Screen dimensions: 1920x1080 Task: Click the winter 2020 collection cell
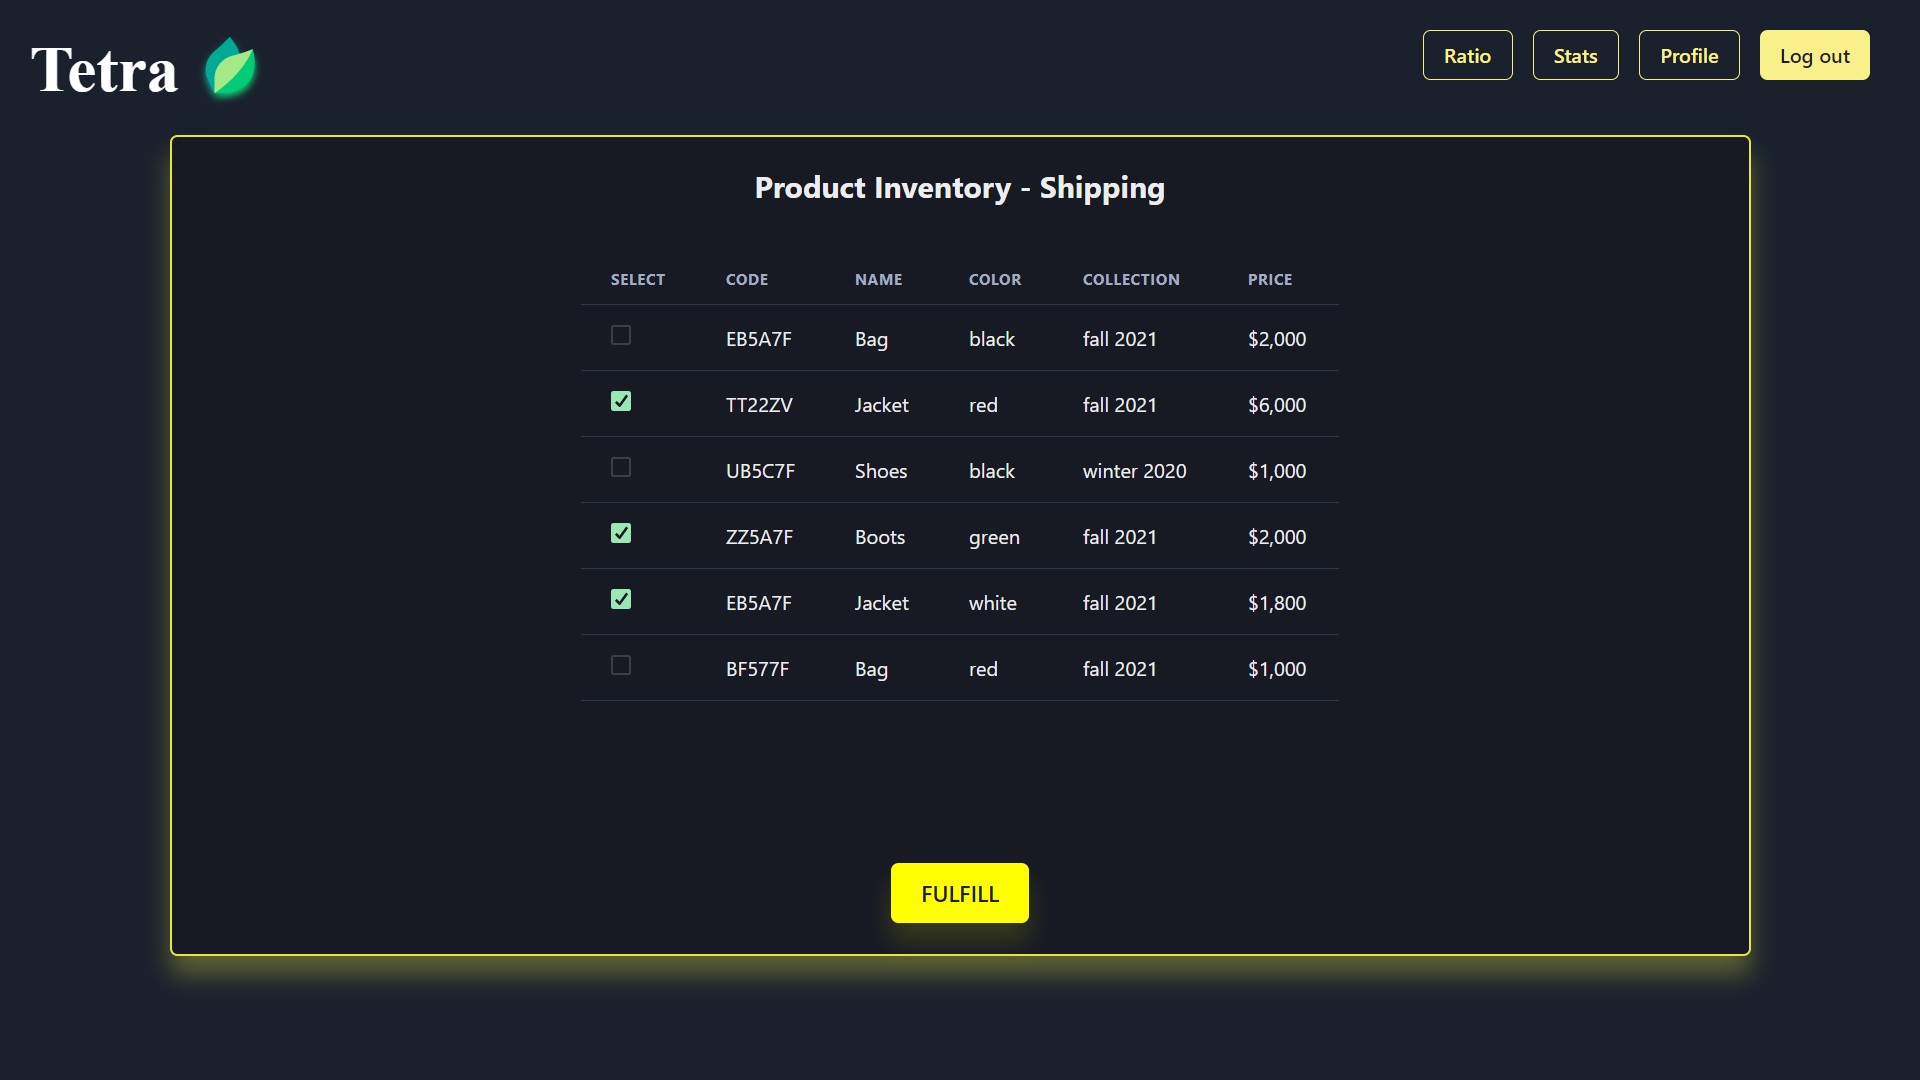pos(1134,471)
